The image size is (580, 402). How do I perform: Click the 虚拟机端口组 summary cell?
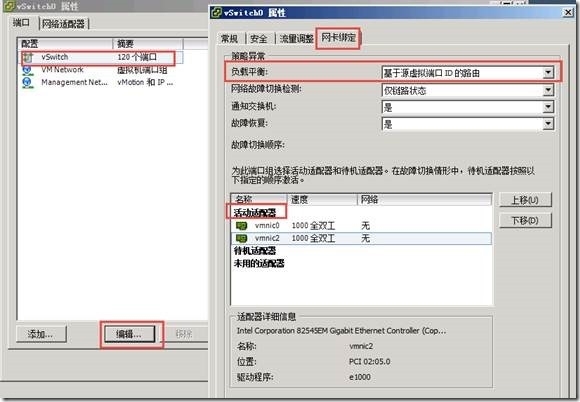pos(142,70)
